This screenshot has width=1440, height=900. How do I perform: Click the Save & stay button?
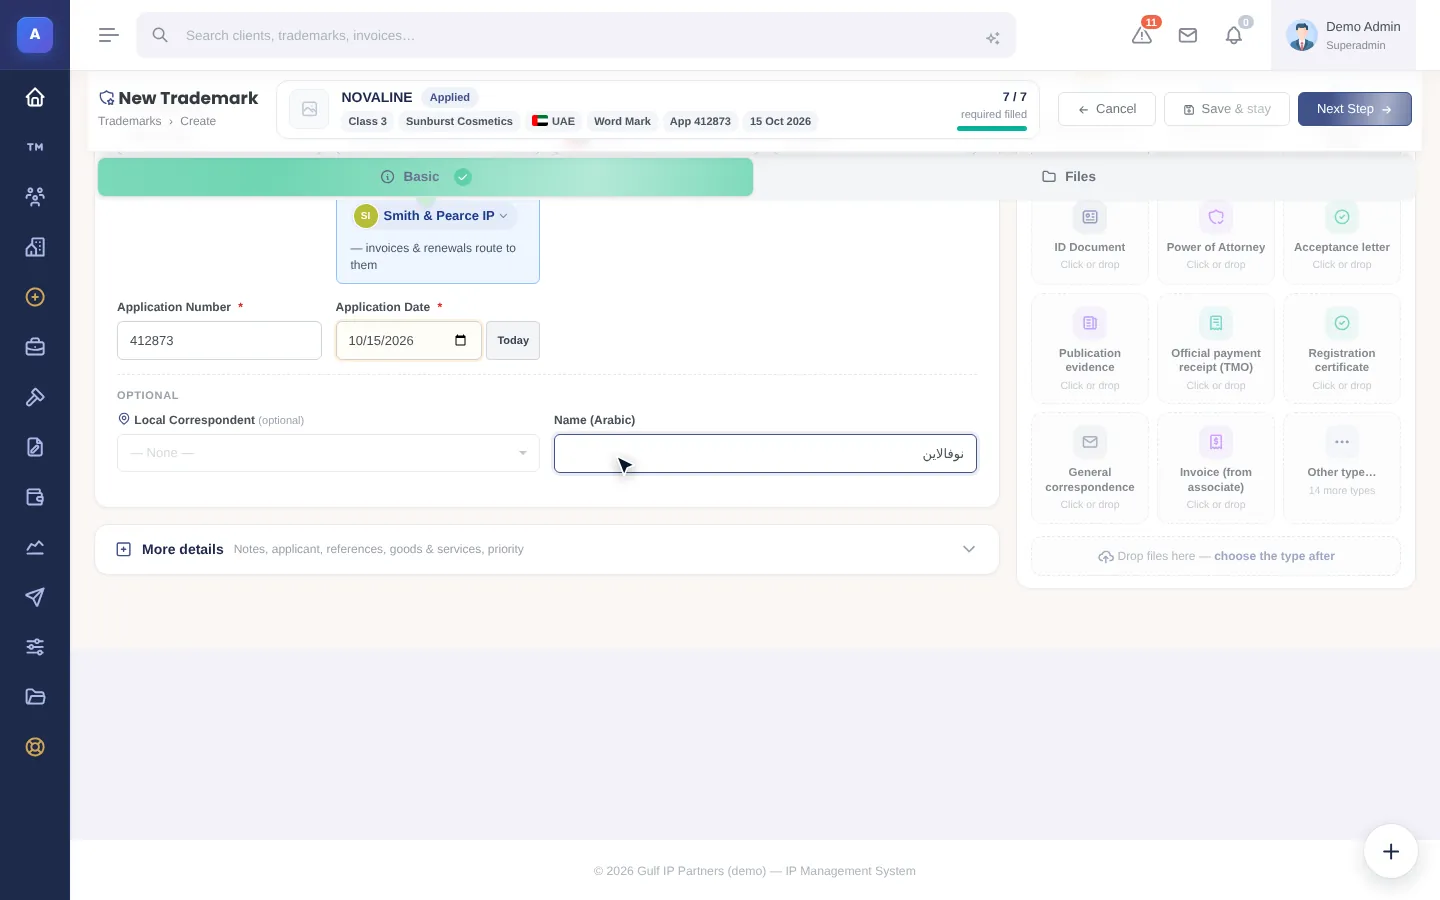pos(1227,109)
